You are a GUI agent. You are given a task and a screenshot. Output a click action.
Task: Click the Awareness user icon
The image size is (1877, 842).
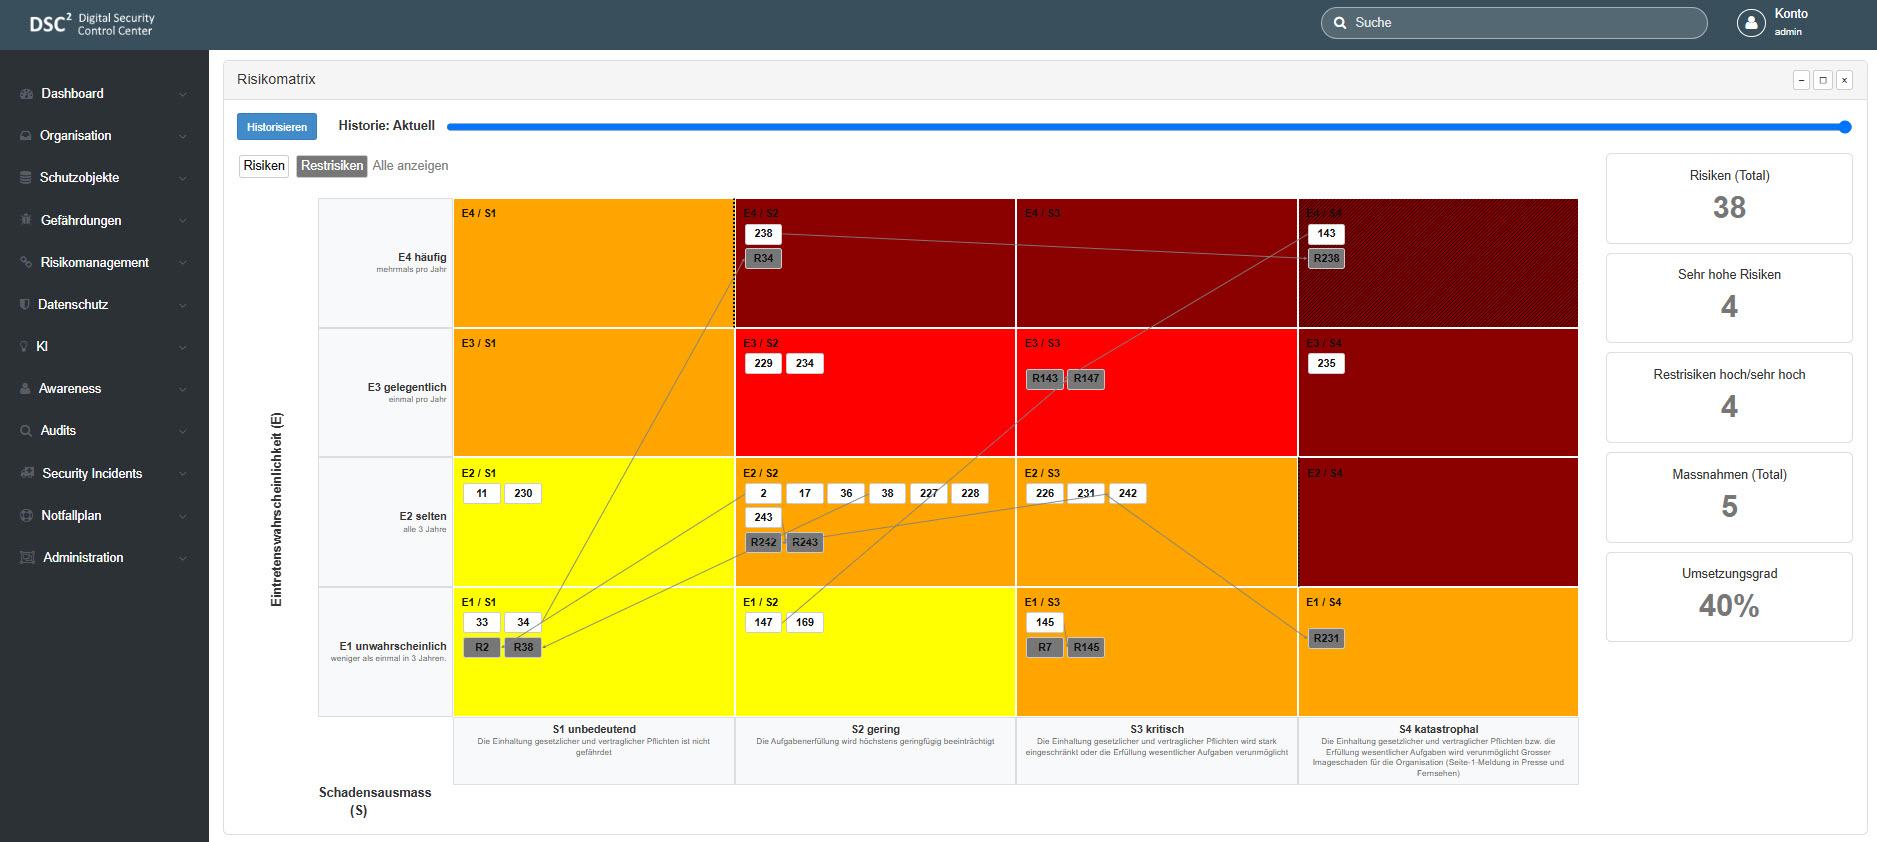click(25, 388)
